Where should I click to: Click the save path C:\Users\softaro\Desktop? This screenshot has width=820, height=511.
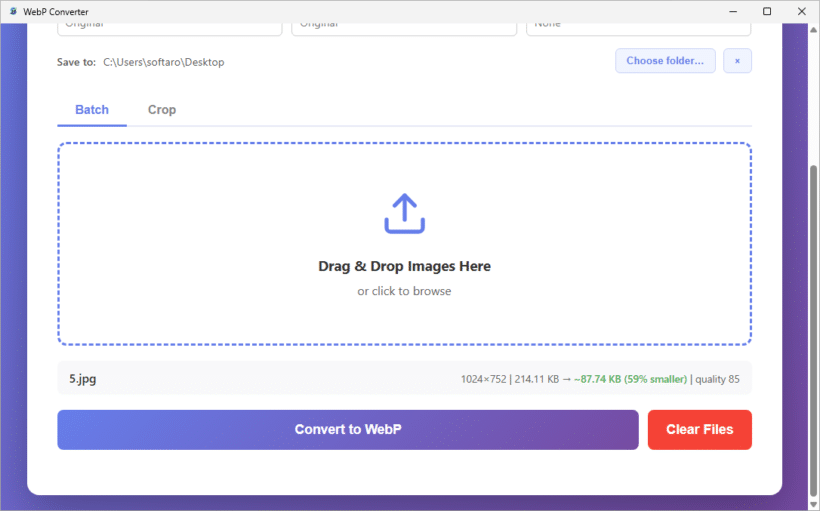pyautogui.click(x=164, y=62)
